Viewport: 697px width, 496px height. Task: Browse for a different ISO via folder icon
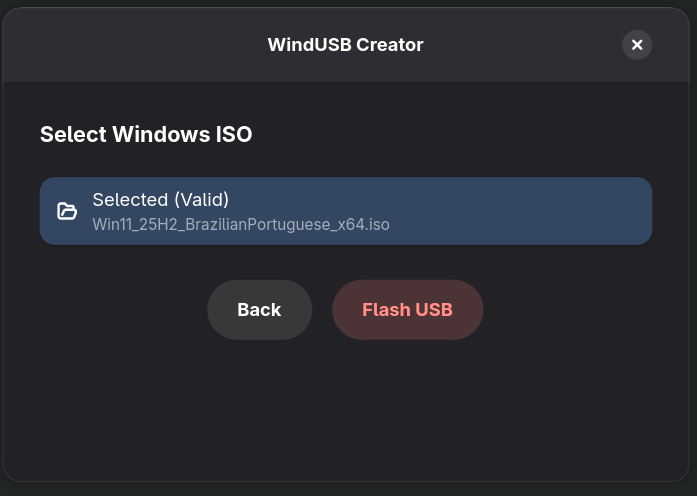67,211
